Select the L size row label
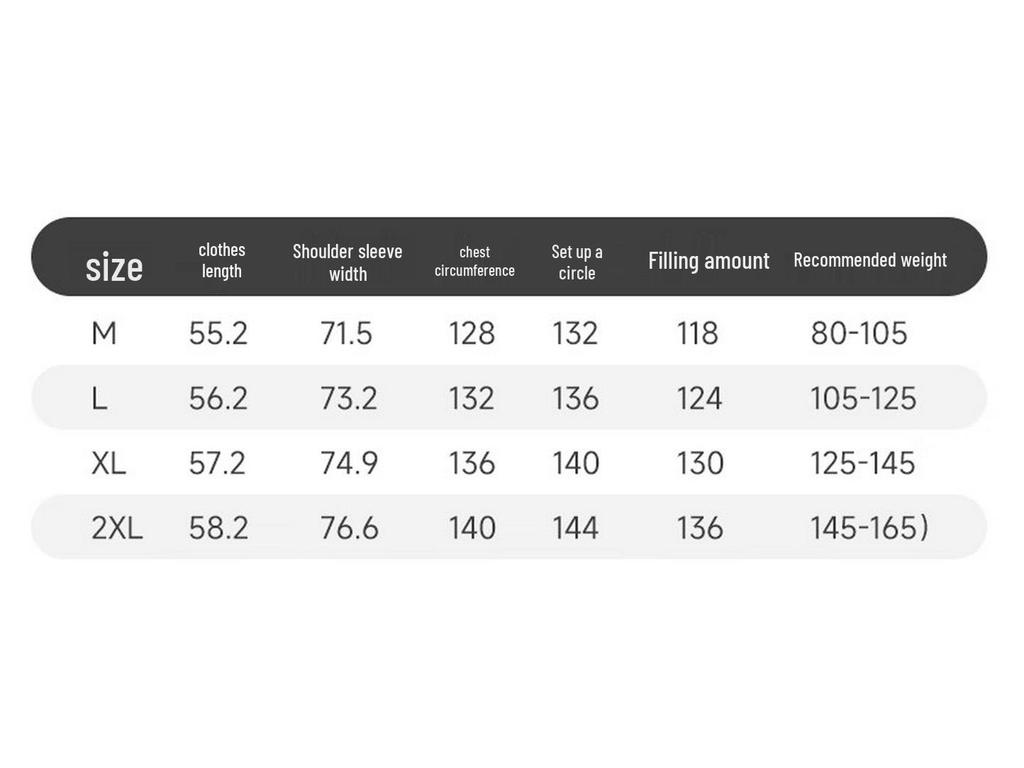Viewport: 1024px width, 768px height. (x=99, y=399)
